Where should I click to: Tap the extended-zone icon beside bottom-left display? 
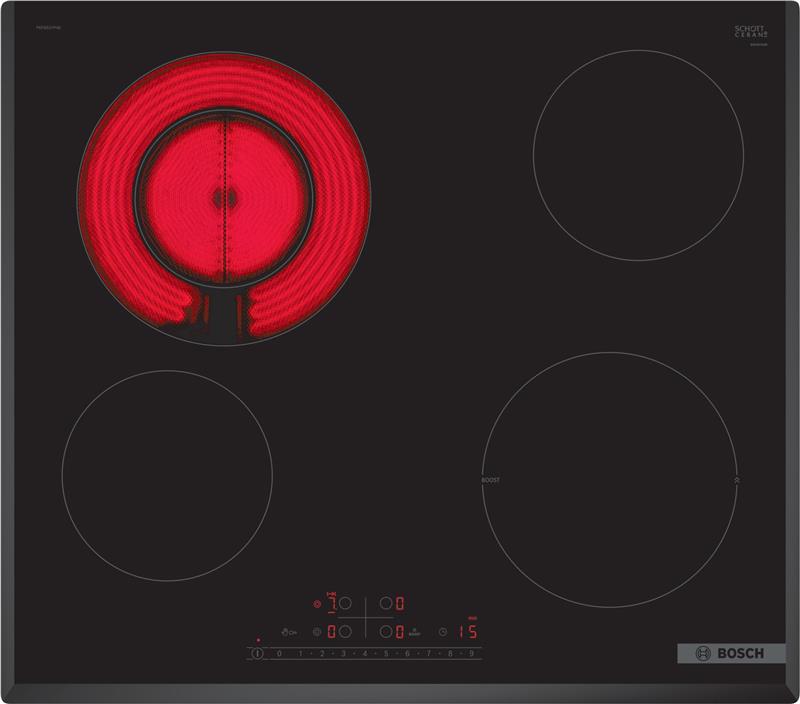tap(317, 632)
